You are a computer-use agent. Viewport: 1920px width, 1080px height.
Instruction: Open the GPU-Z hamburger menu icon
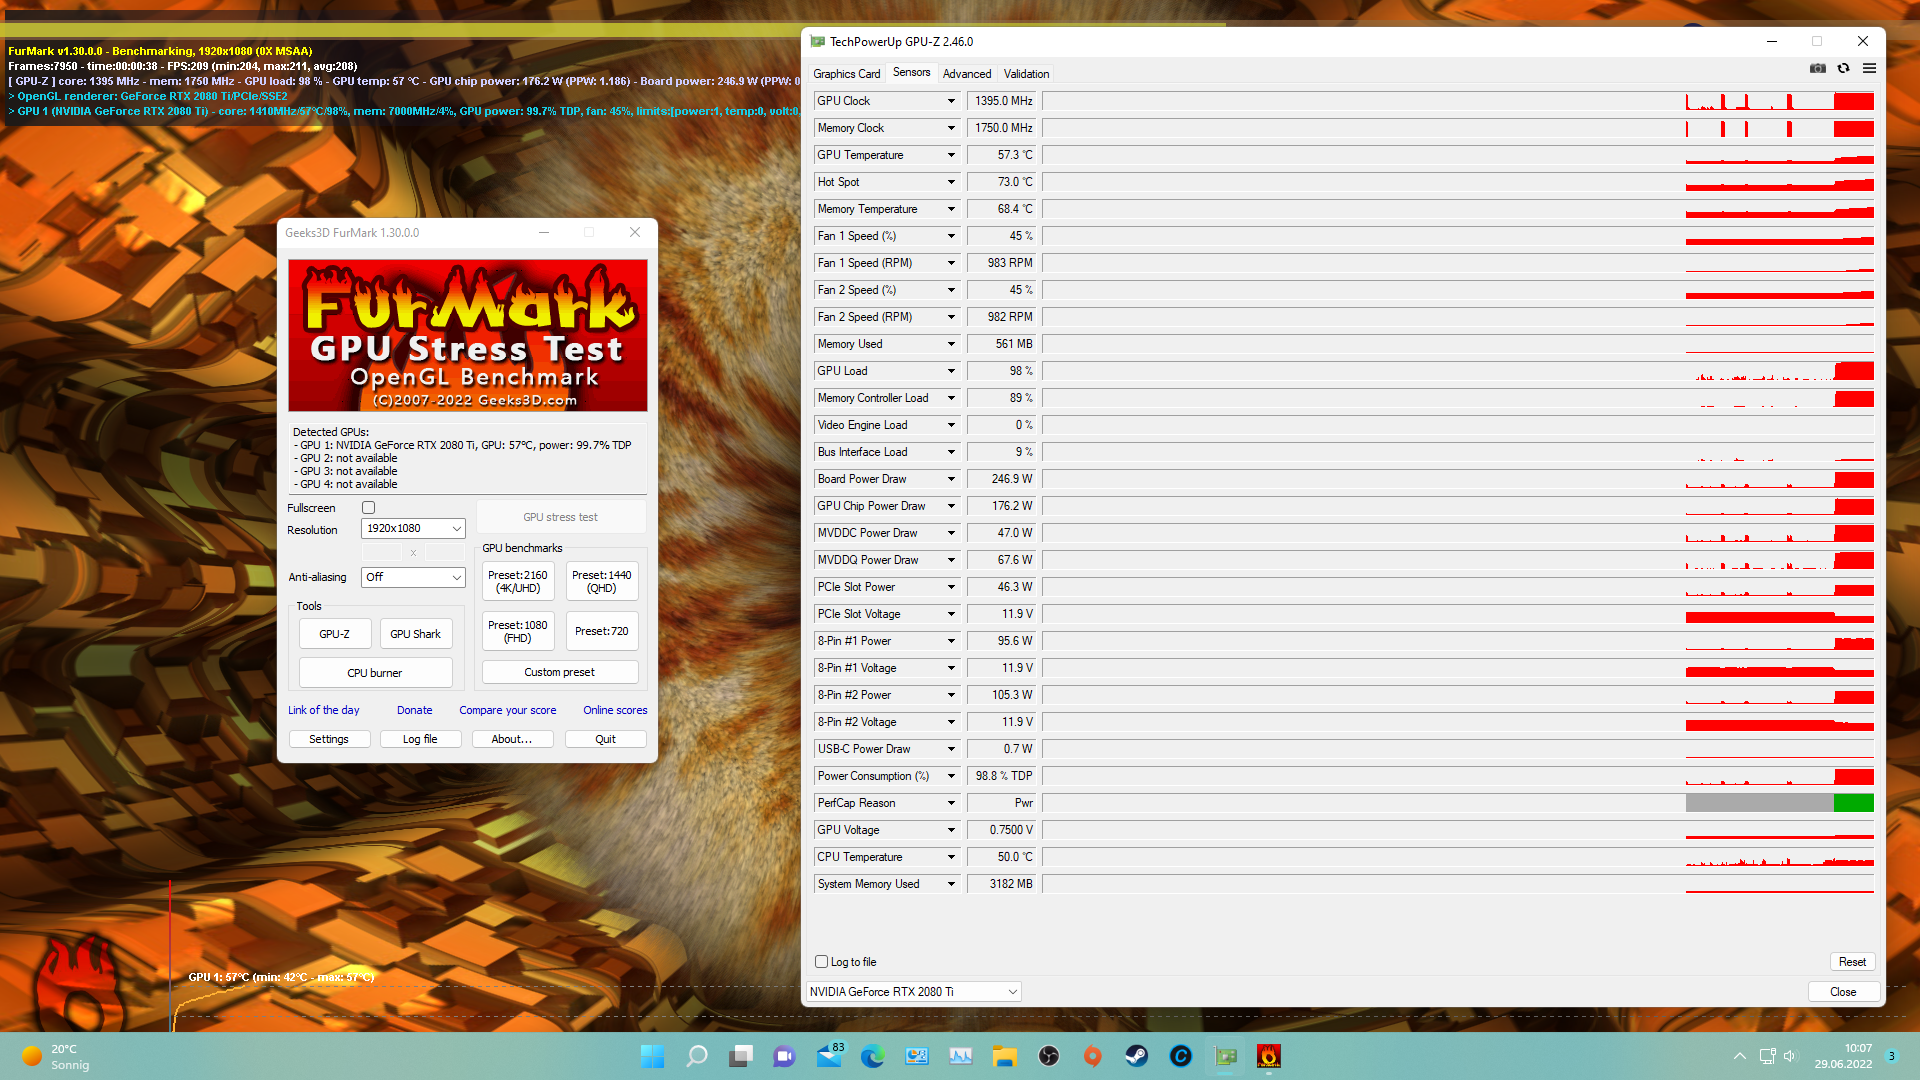click(x=1869, y=68)
